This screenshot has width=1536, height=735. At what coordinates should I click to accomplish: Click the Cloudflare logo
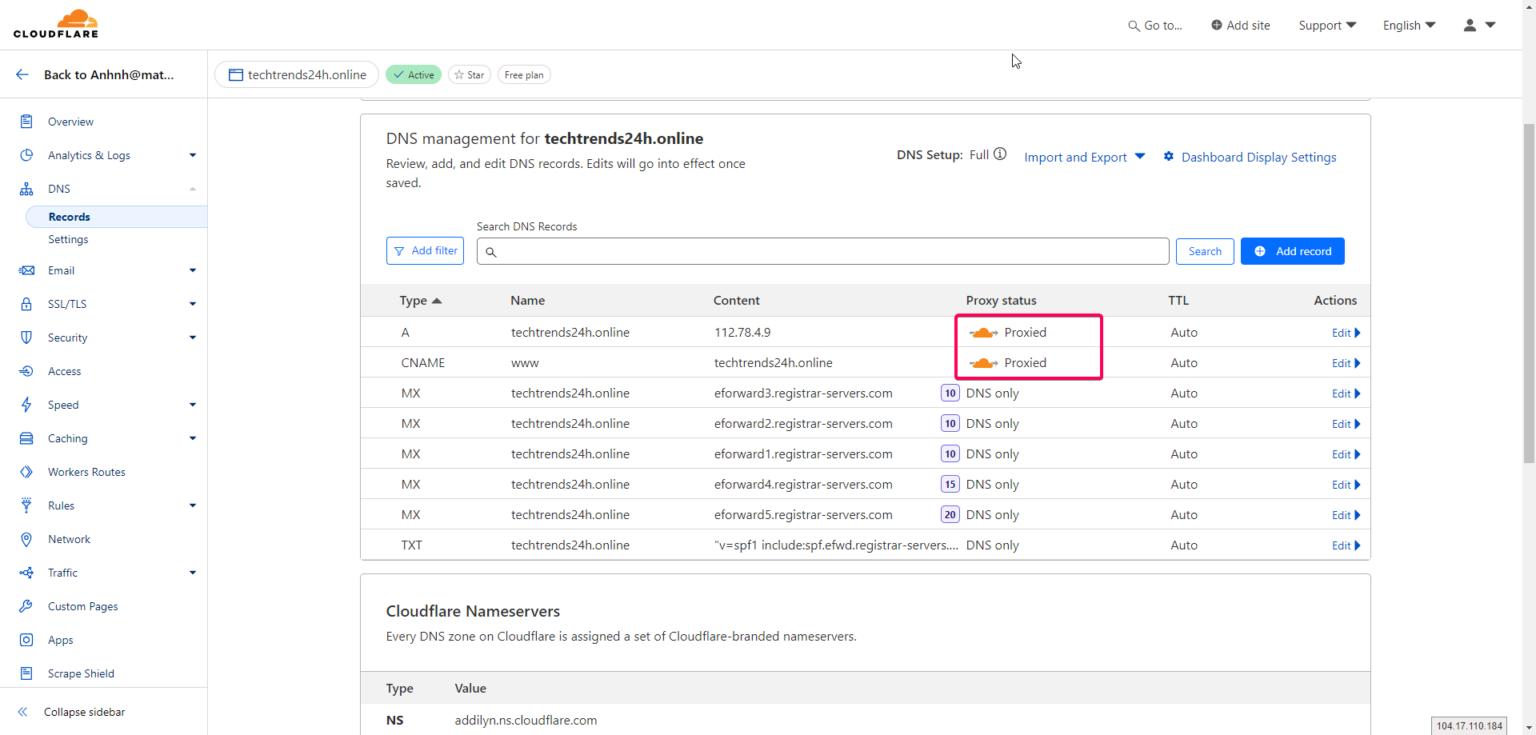[x=55, y=22]
